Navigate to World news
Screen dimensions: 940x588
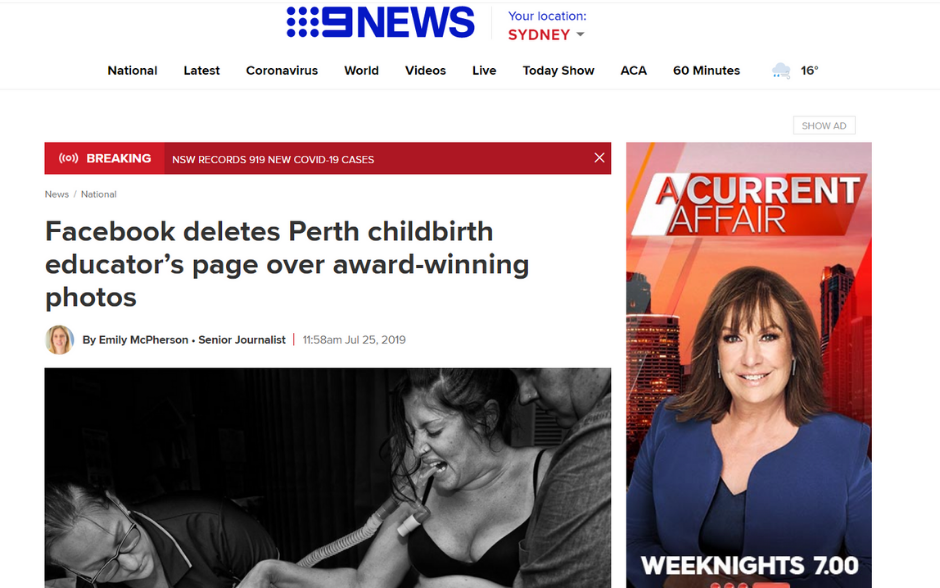pos(361,71)
